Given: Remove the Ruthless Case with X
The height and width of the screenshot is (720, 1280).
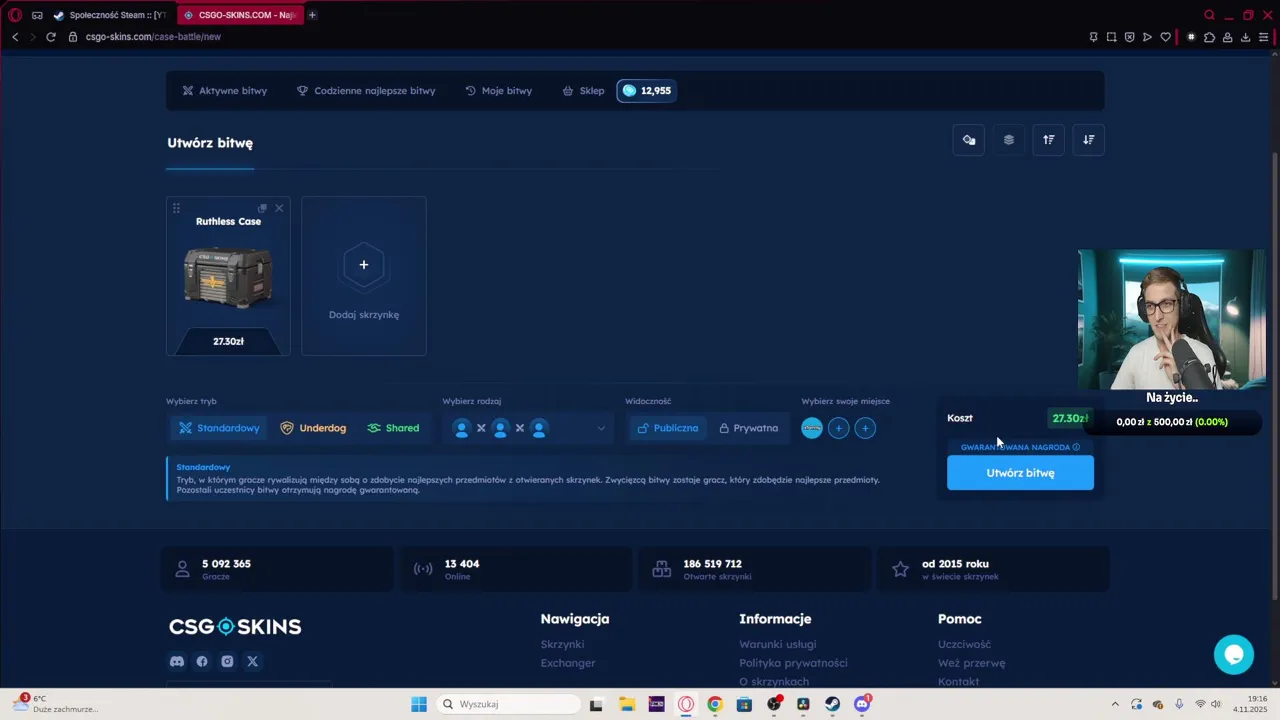Looking at the screenshot, I should click(x=279, y=208).
